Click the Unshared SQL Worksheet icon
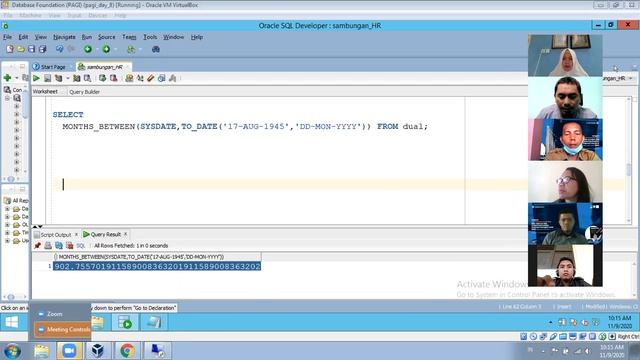This screenshot has width=640, height=360. 129,78
